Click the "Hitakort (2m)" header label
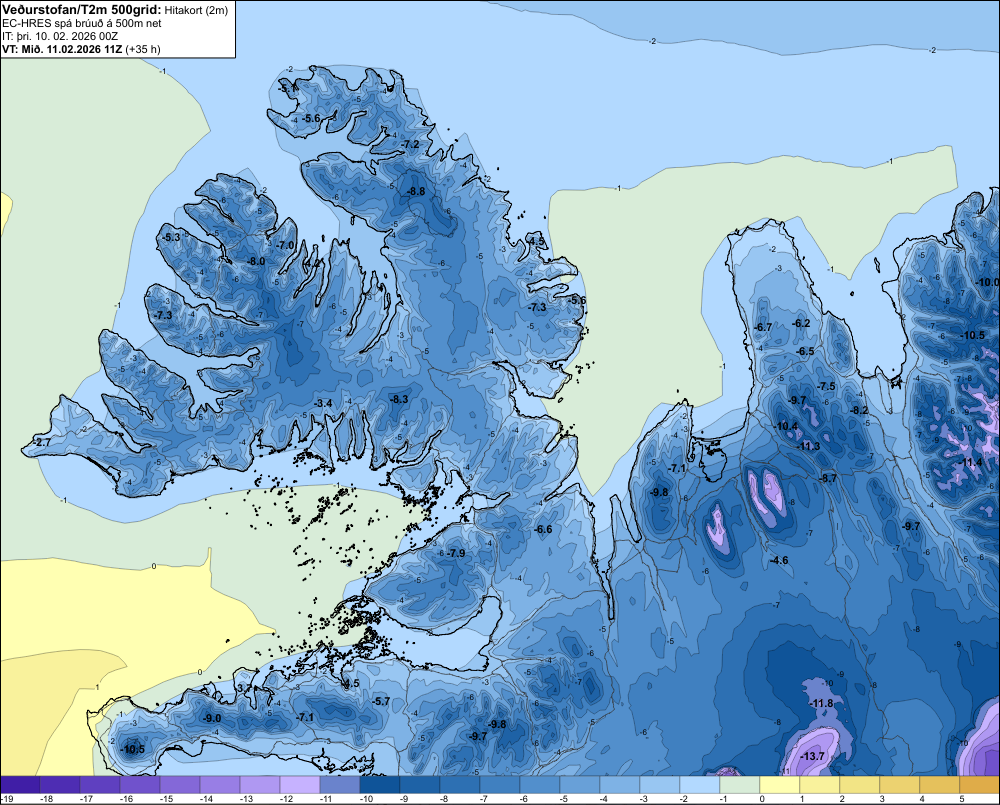Viewport: 1000px width, 805px height. [196, 10]
